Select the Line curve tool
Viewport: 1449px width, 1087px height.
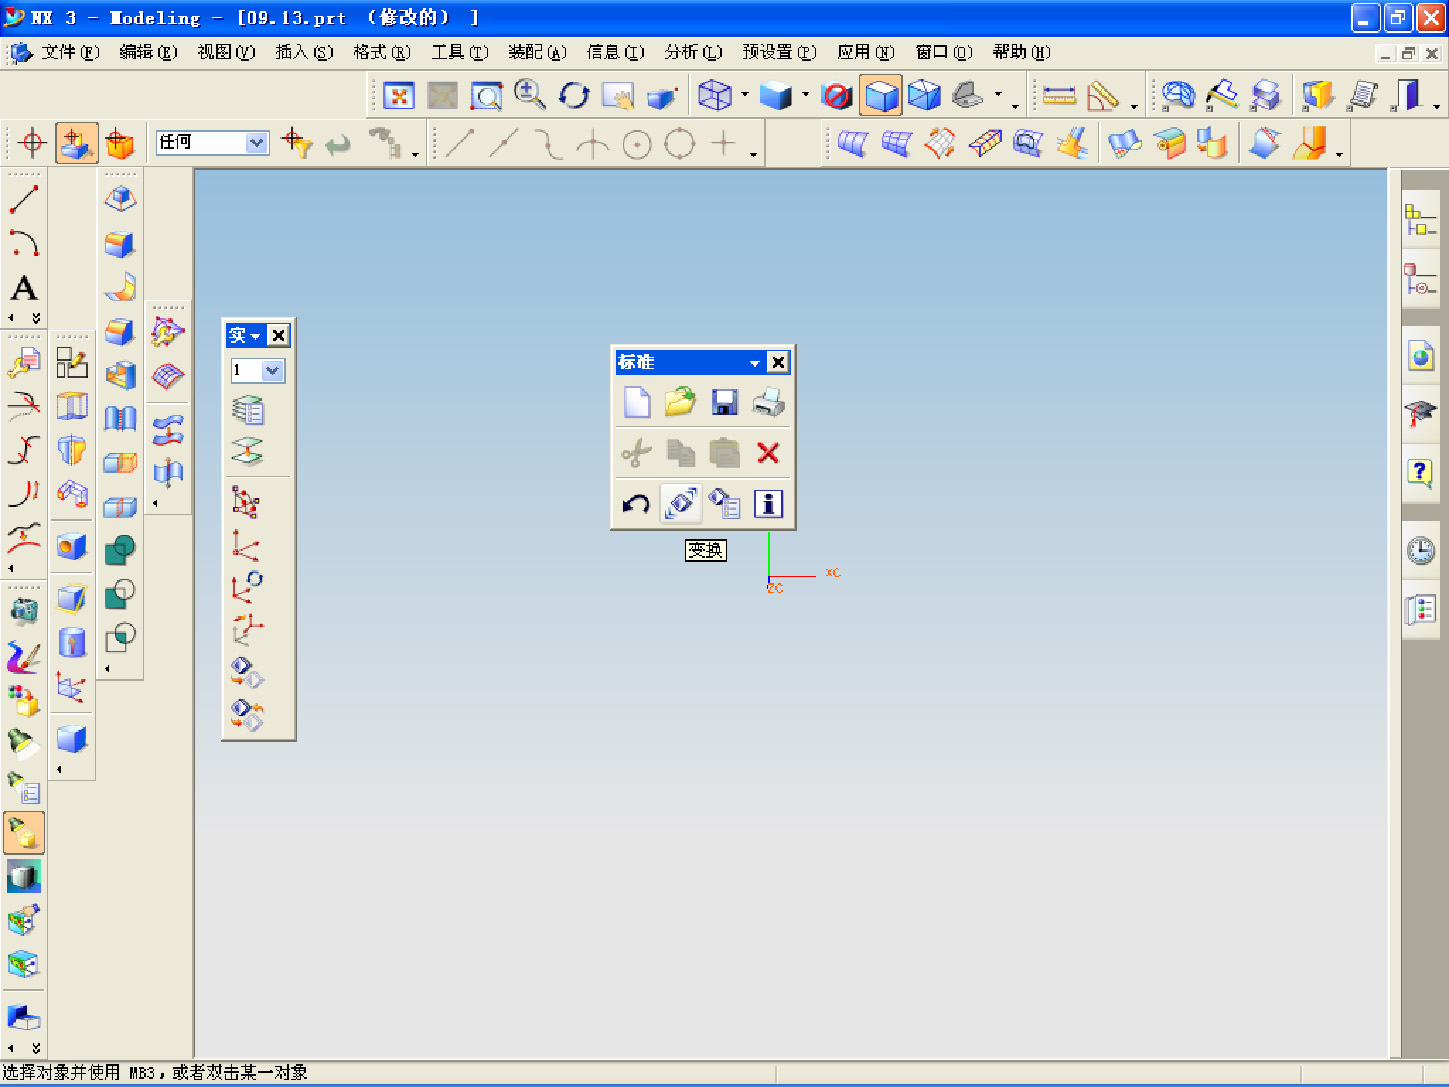(24, 199)
